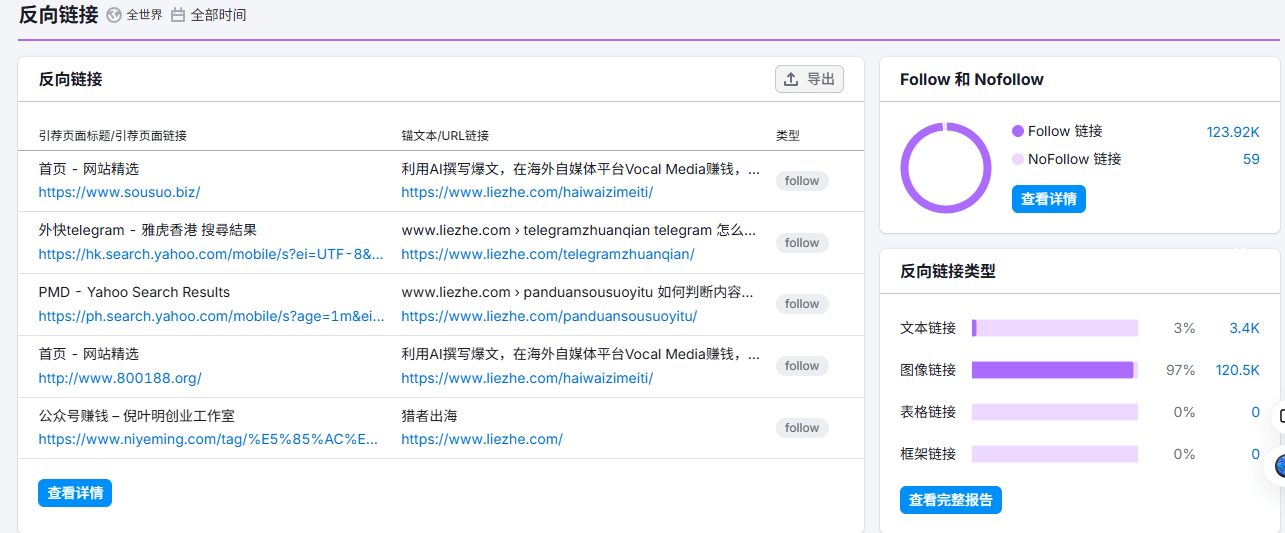This screenshot has width=1285, height=533.
Task: Click the 锚文本/URL链接 column header
Action: click(x=445, y=135)
